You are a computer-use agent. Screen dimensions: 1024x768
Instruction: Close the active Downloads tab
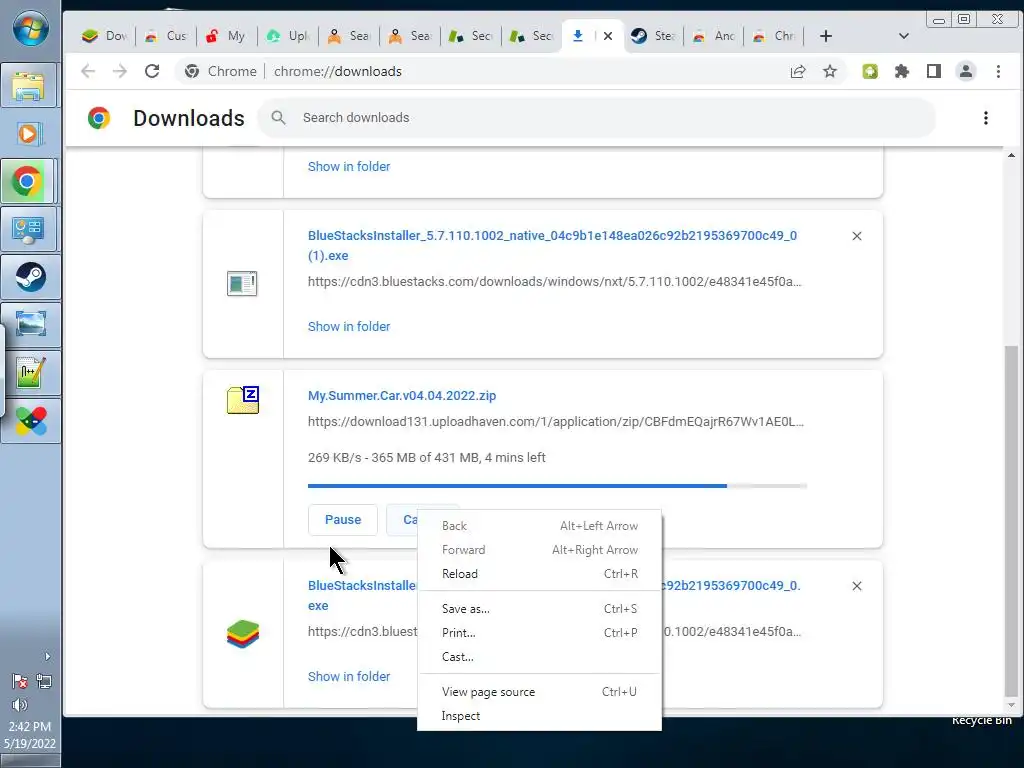tap(608, 36)
